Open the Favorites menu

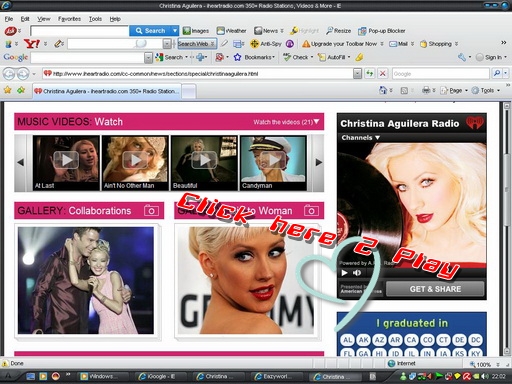tap(69, 19)
